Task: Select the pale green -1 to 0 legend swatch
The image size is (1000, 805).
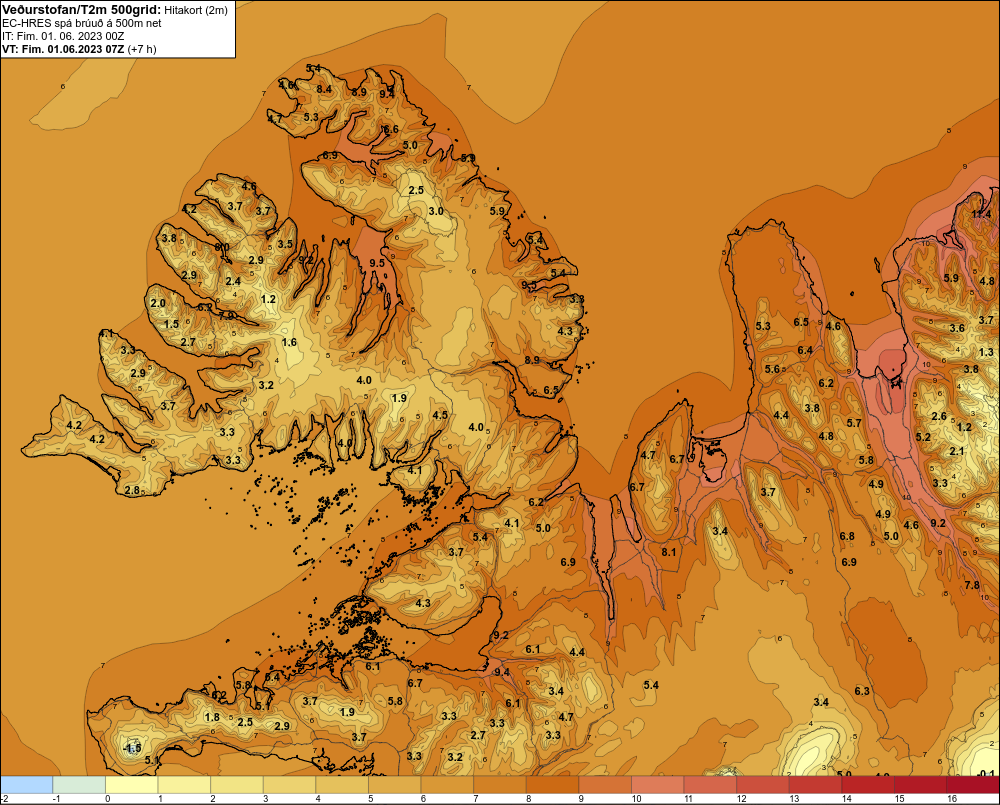Action: [79, 785]
